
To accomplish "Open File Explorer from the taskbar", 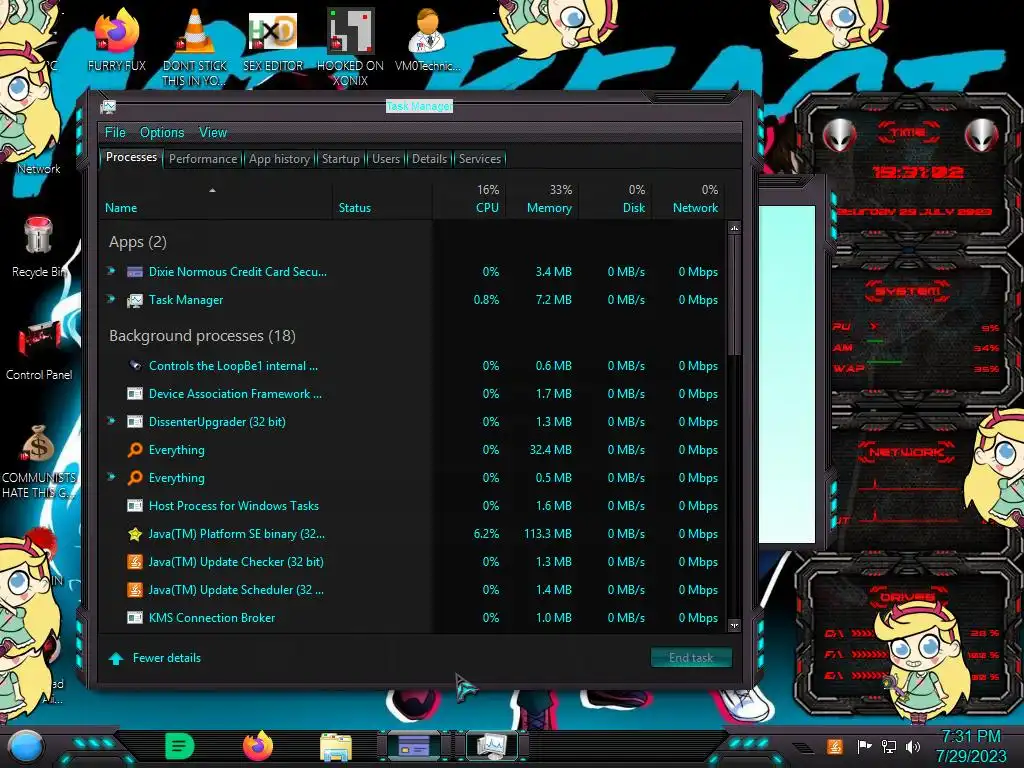I will (336, 746).
